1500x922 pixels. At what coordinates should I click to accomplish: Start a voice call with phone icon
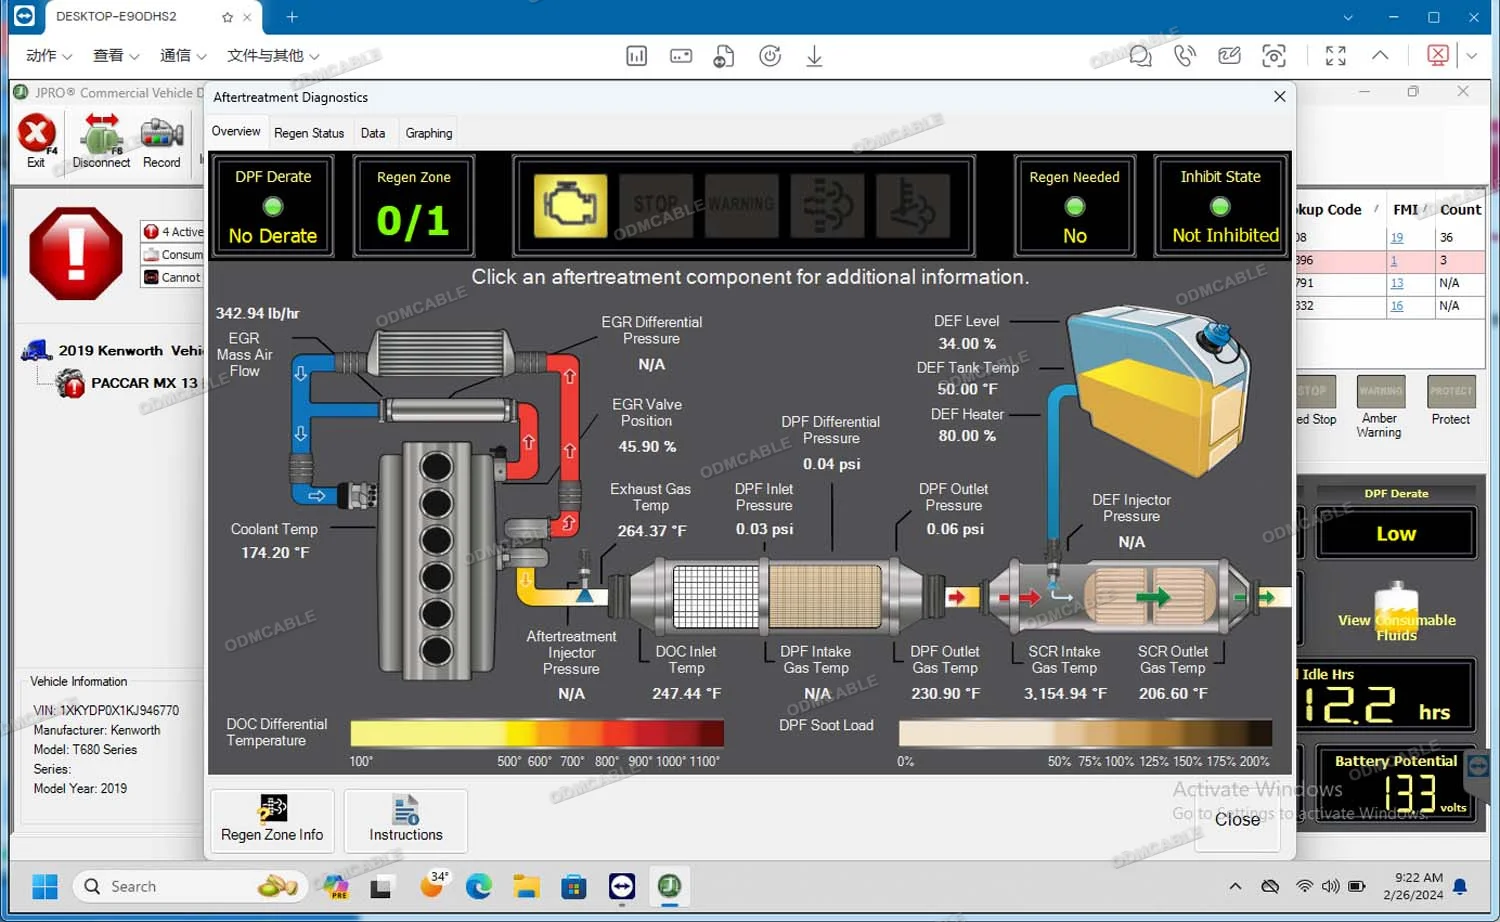click(1185, 56)
